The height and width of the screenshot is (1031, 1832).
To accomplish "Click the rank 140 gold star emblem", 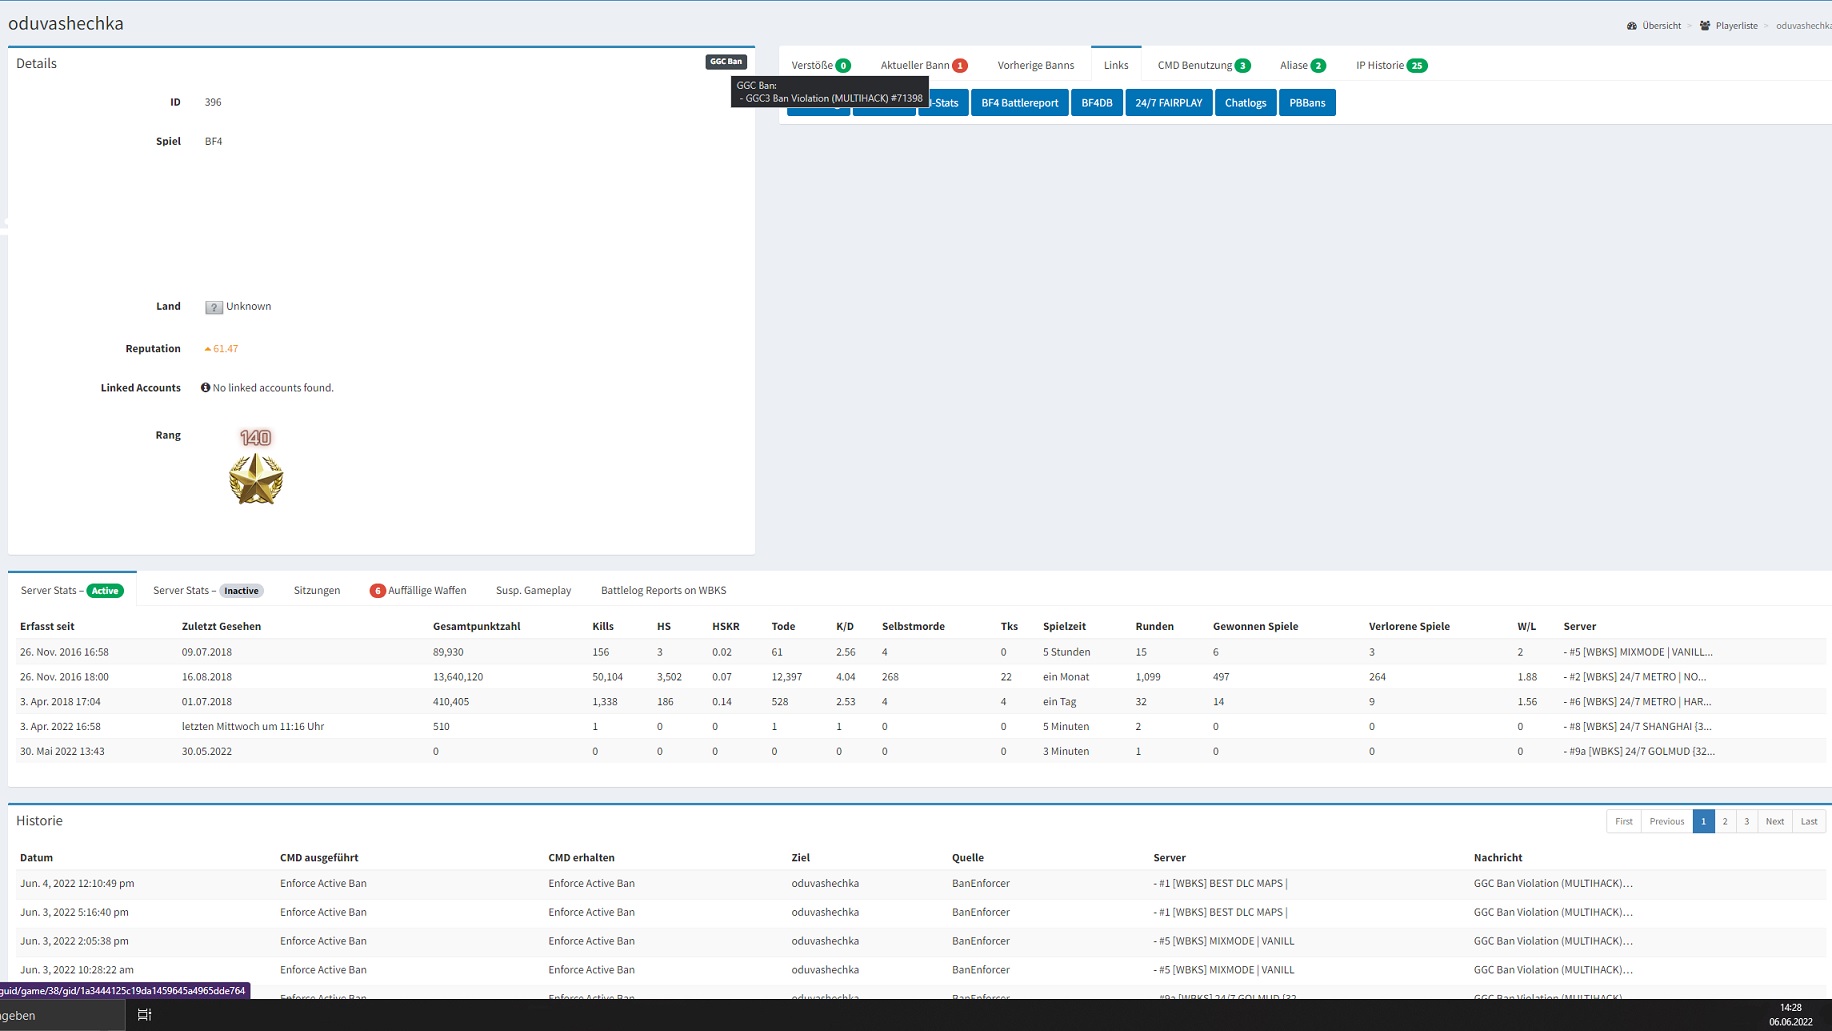I will [256, 478].
